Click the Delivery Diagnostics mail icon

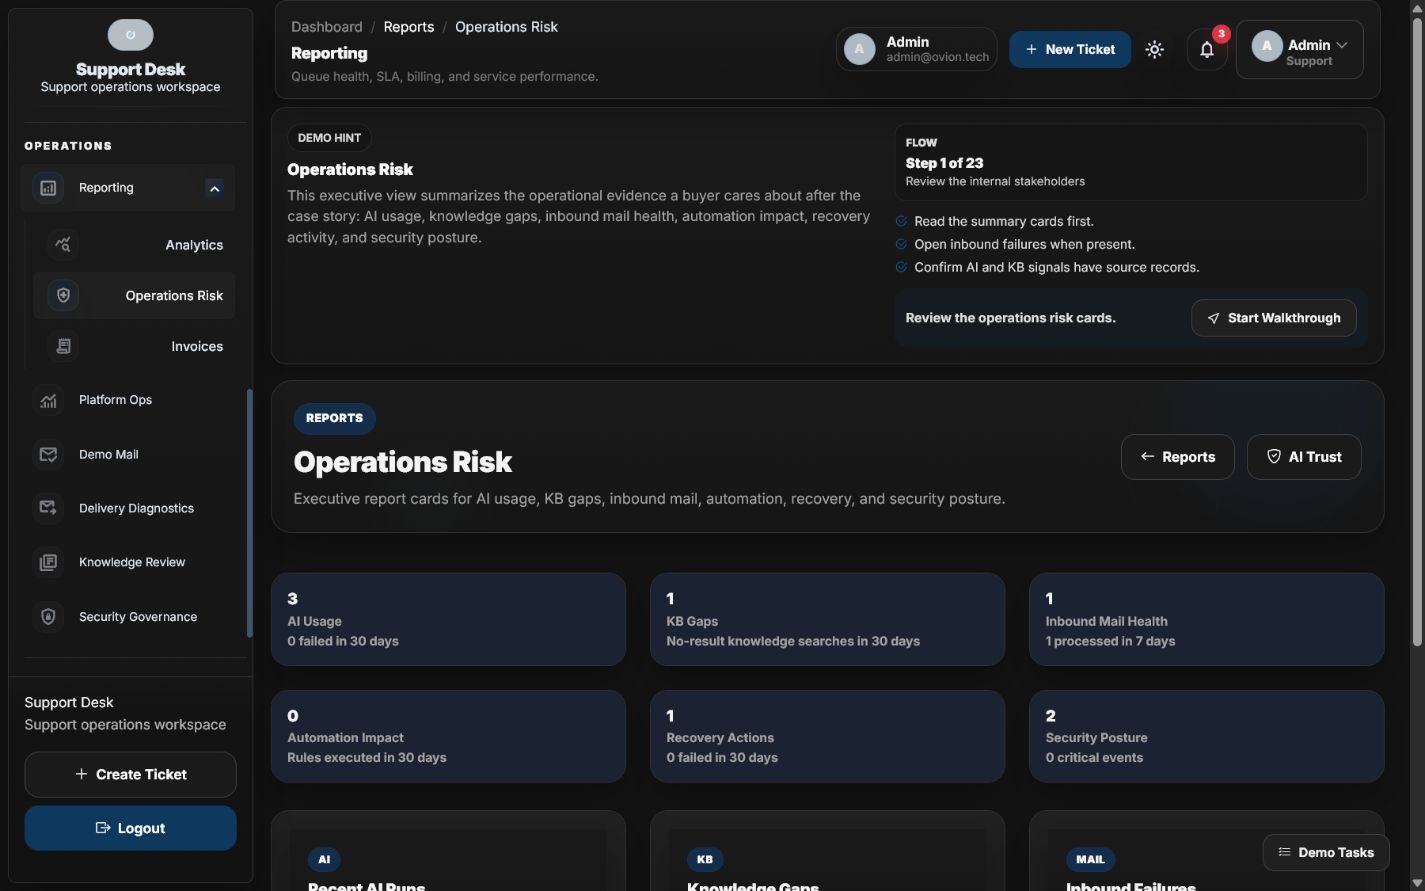[x=48, y=508]
